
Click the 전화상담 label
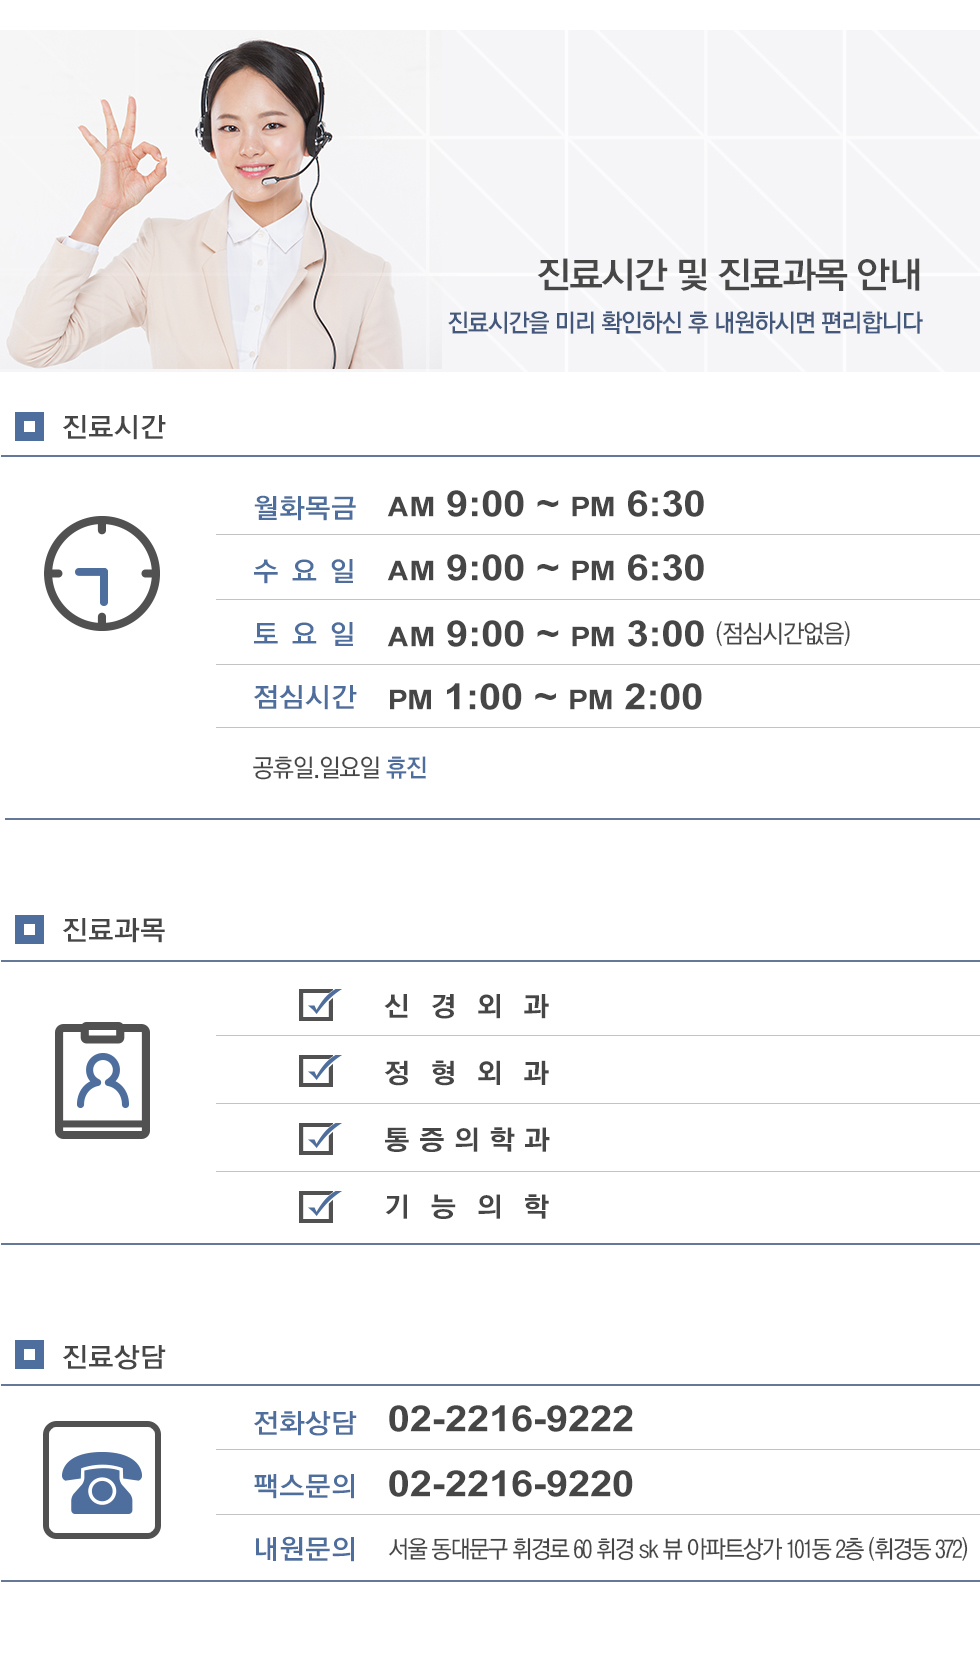(305, 1422)
